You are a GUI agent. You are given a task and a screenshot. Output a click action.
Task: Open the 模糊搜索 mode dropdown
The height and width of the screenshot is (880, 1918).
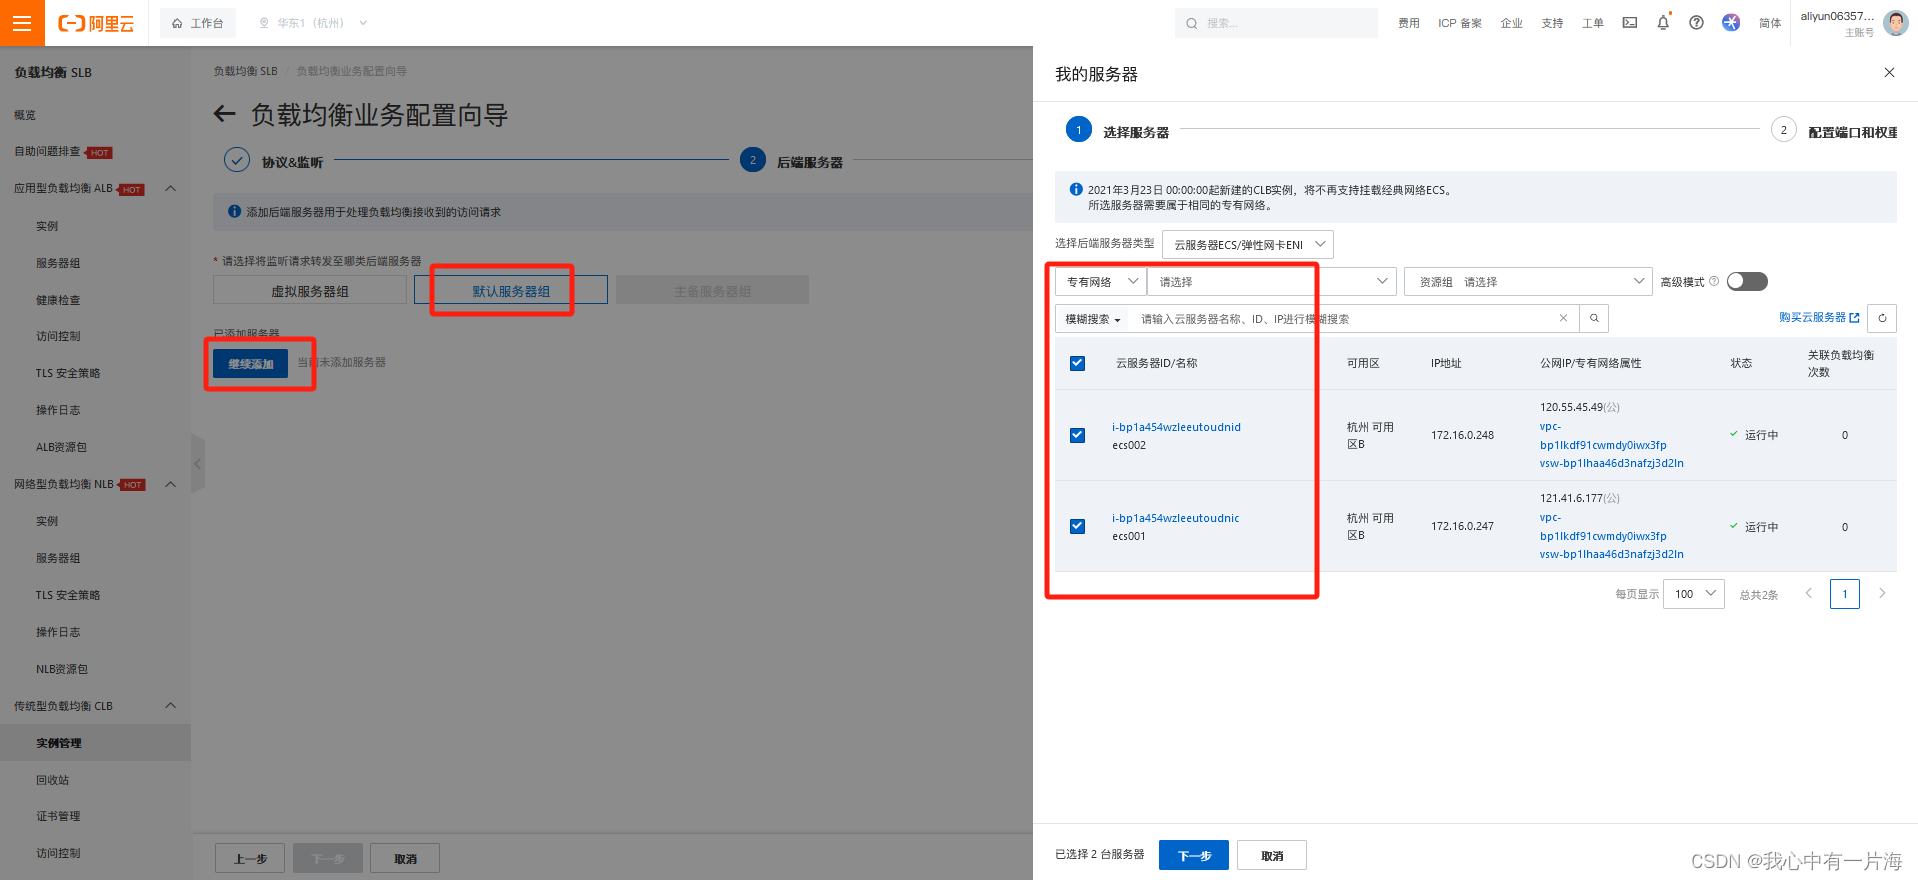point(1092,319)
